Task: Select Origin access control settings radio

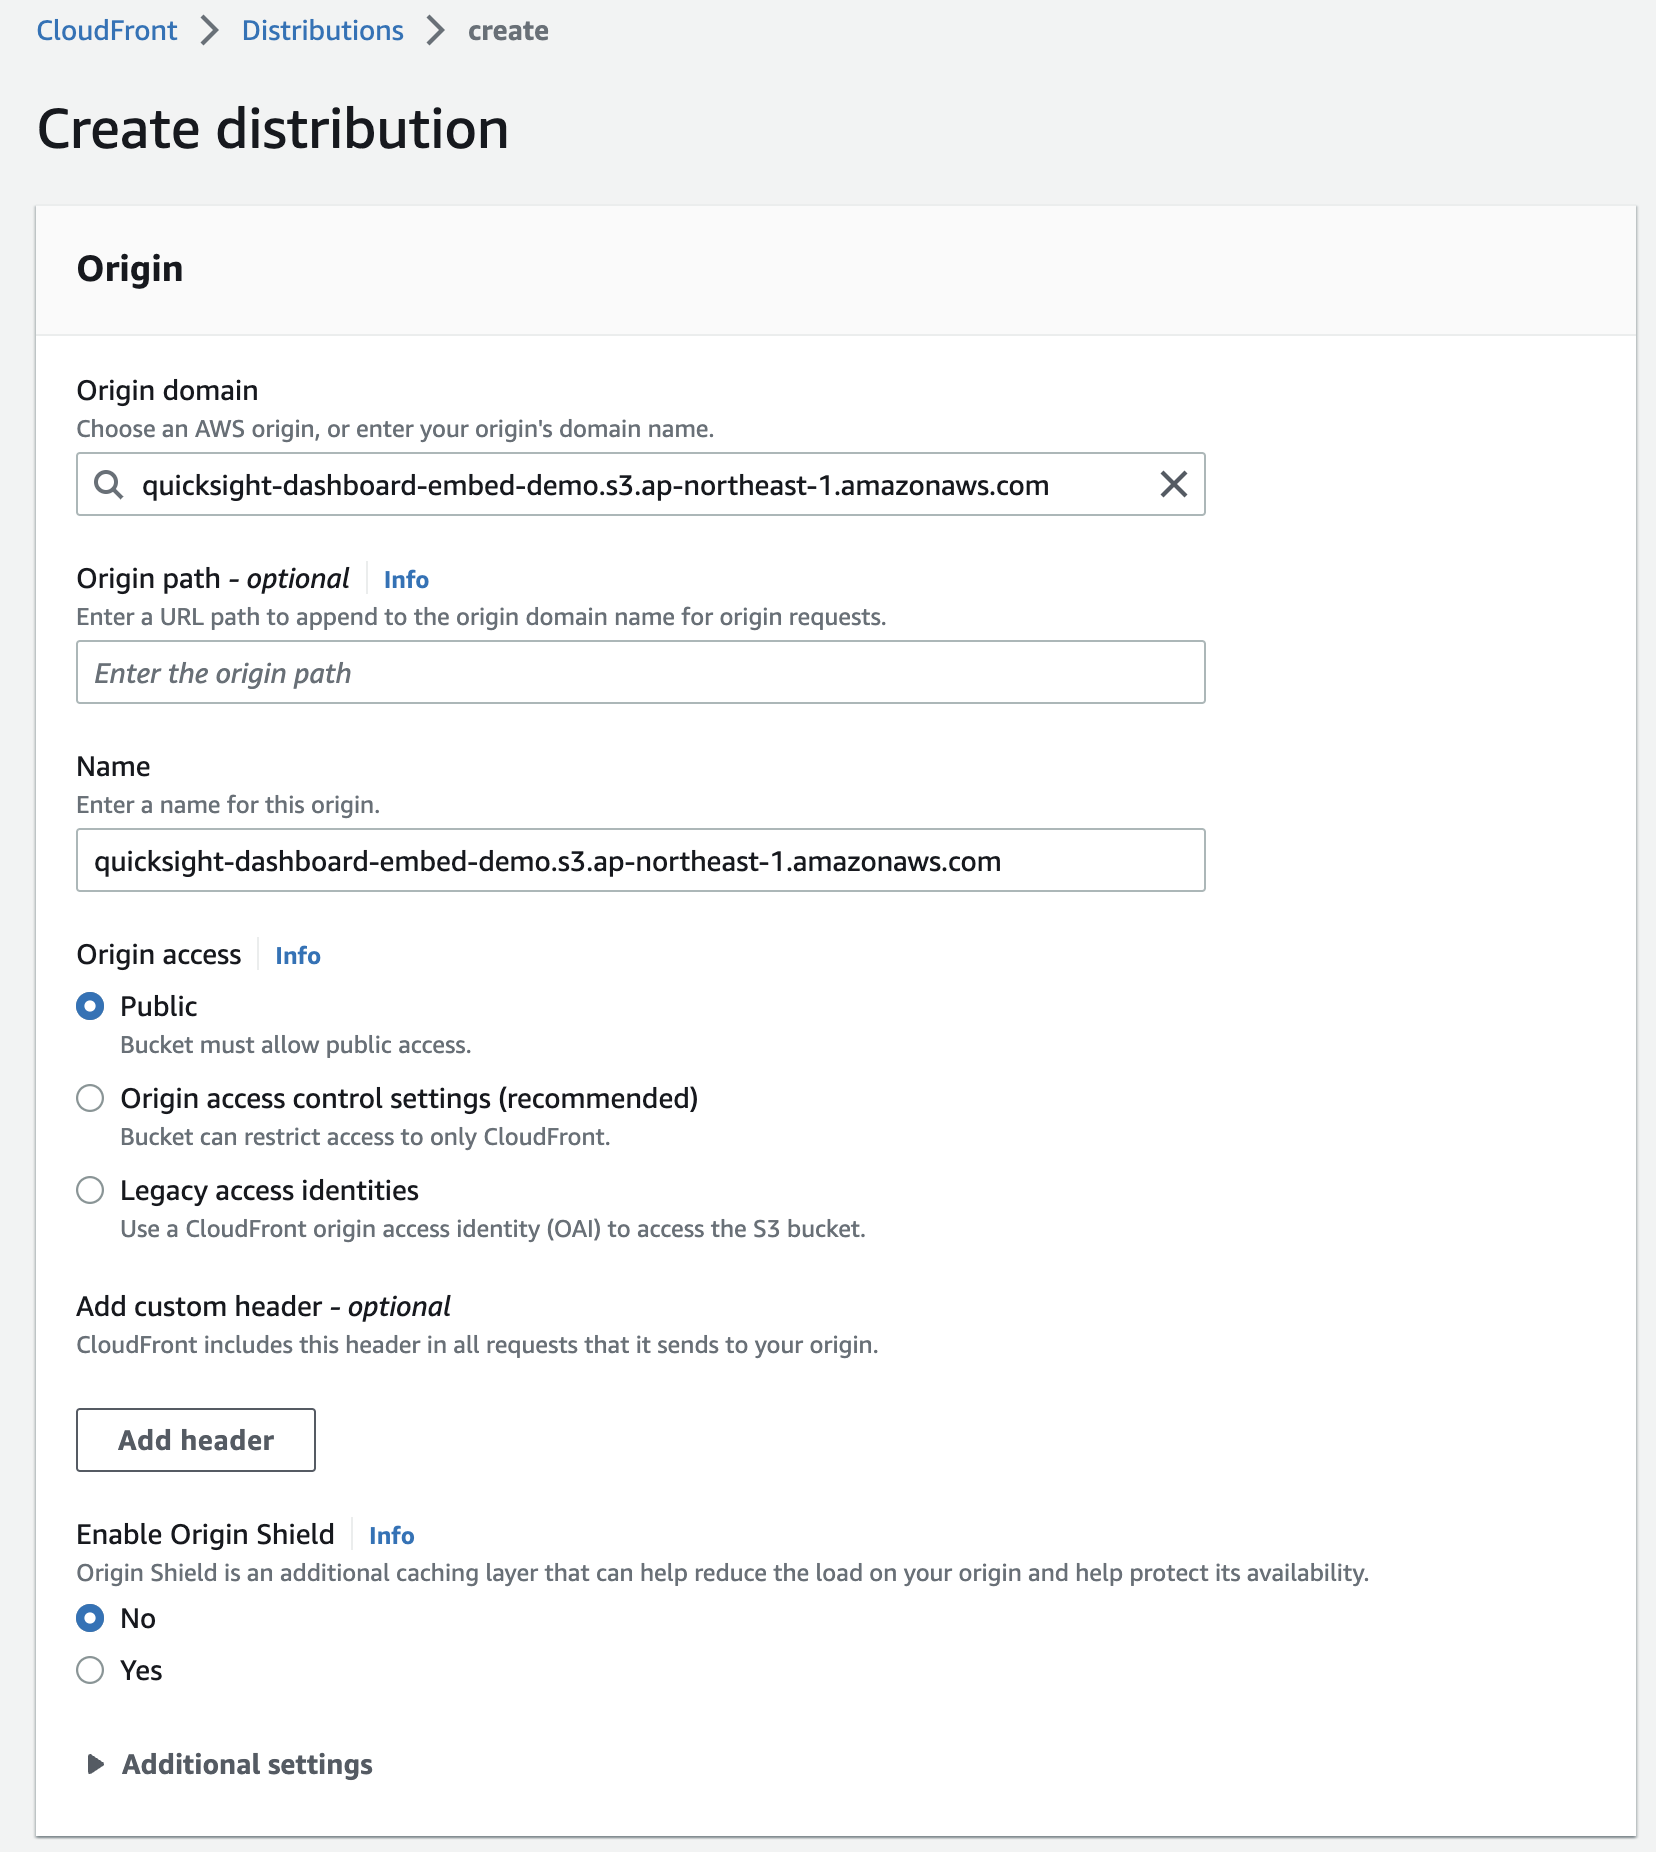Action: [x=90, y=1098]
